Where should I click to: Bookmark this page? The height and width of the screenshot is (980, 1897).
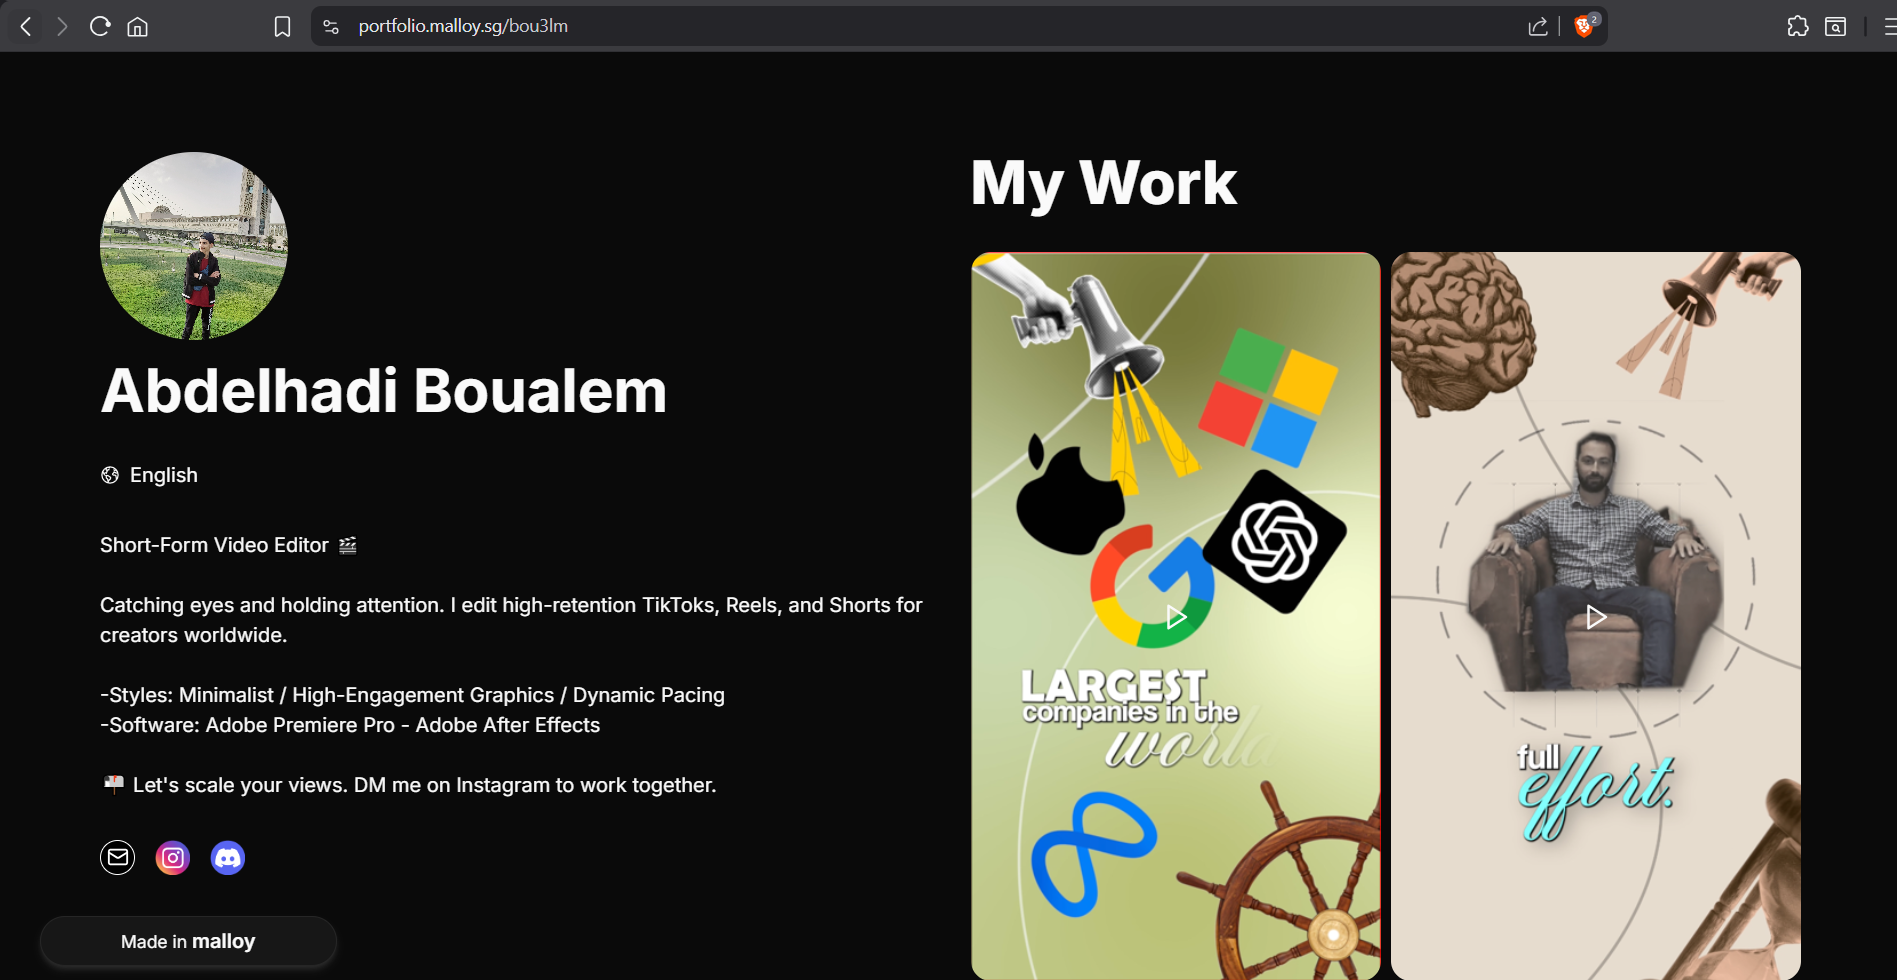point(283,26)
